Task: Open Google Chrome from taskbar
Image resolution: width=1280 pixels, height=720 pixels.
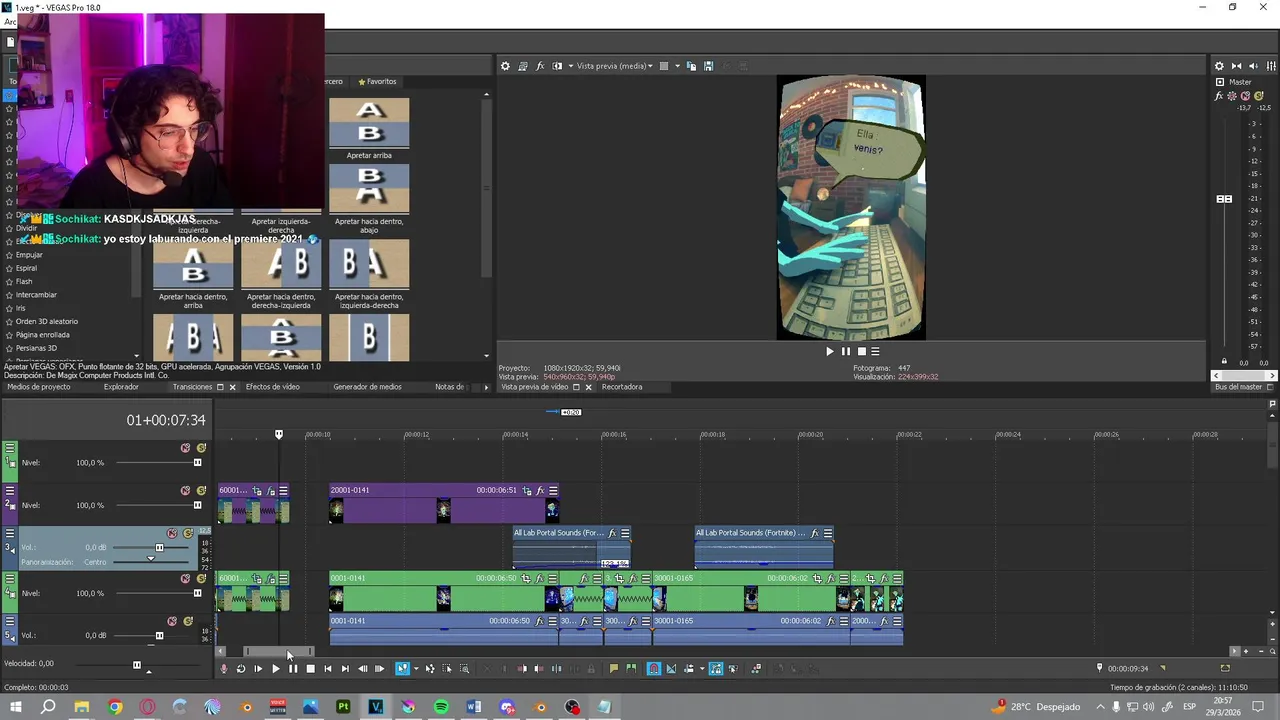Action: (x=115, y=707)
